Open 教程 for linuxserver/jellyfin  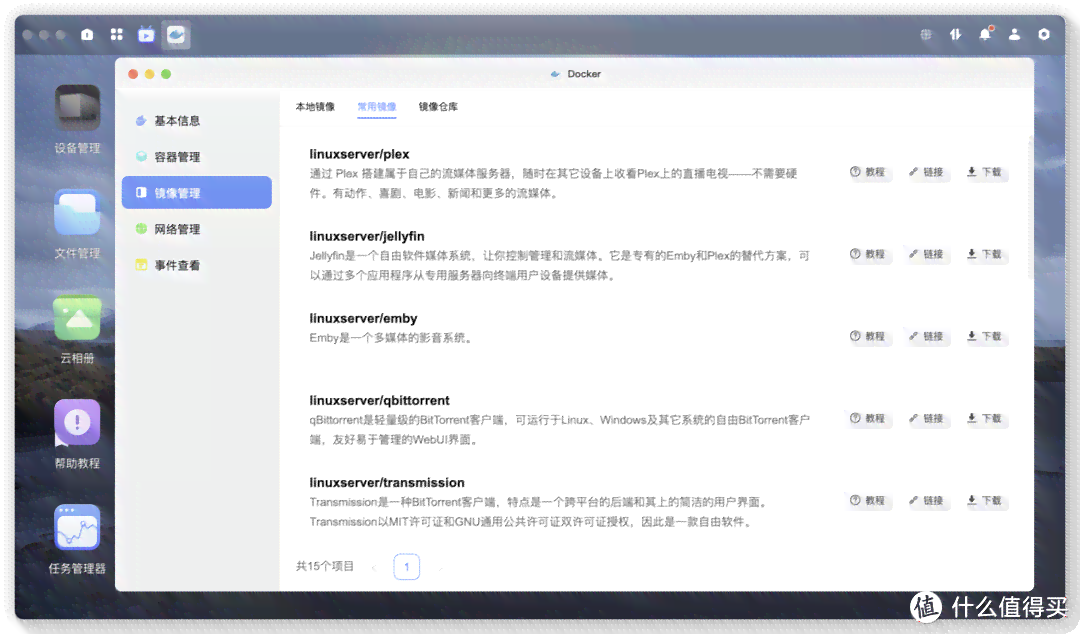868,254
